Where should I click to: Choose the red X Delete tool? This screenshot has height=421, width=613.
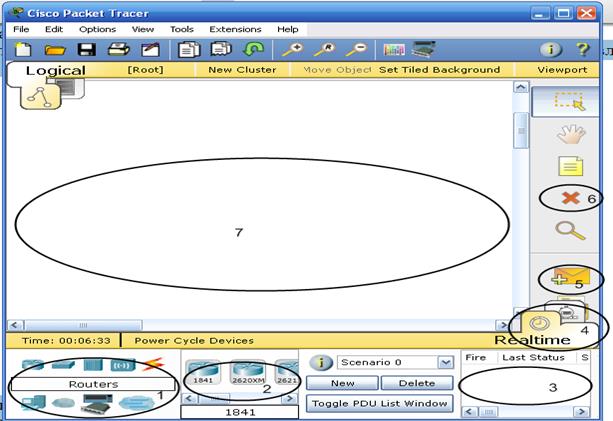click(x=570, y=198)
